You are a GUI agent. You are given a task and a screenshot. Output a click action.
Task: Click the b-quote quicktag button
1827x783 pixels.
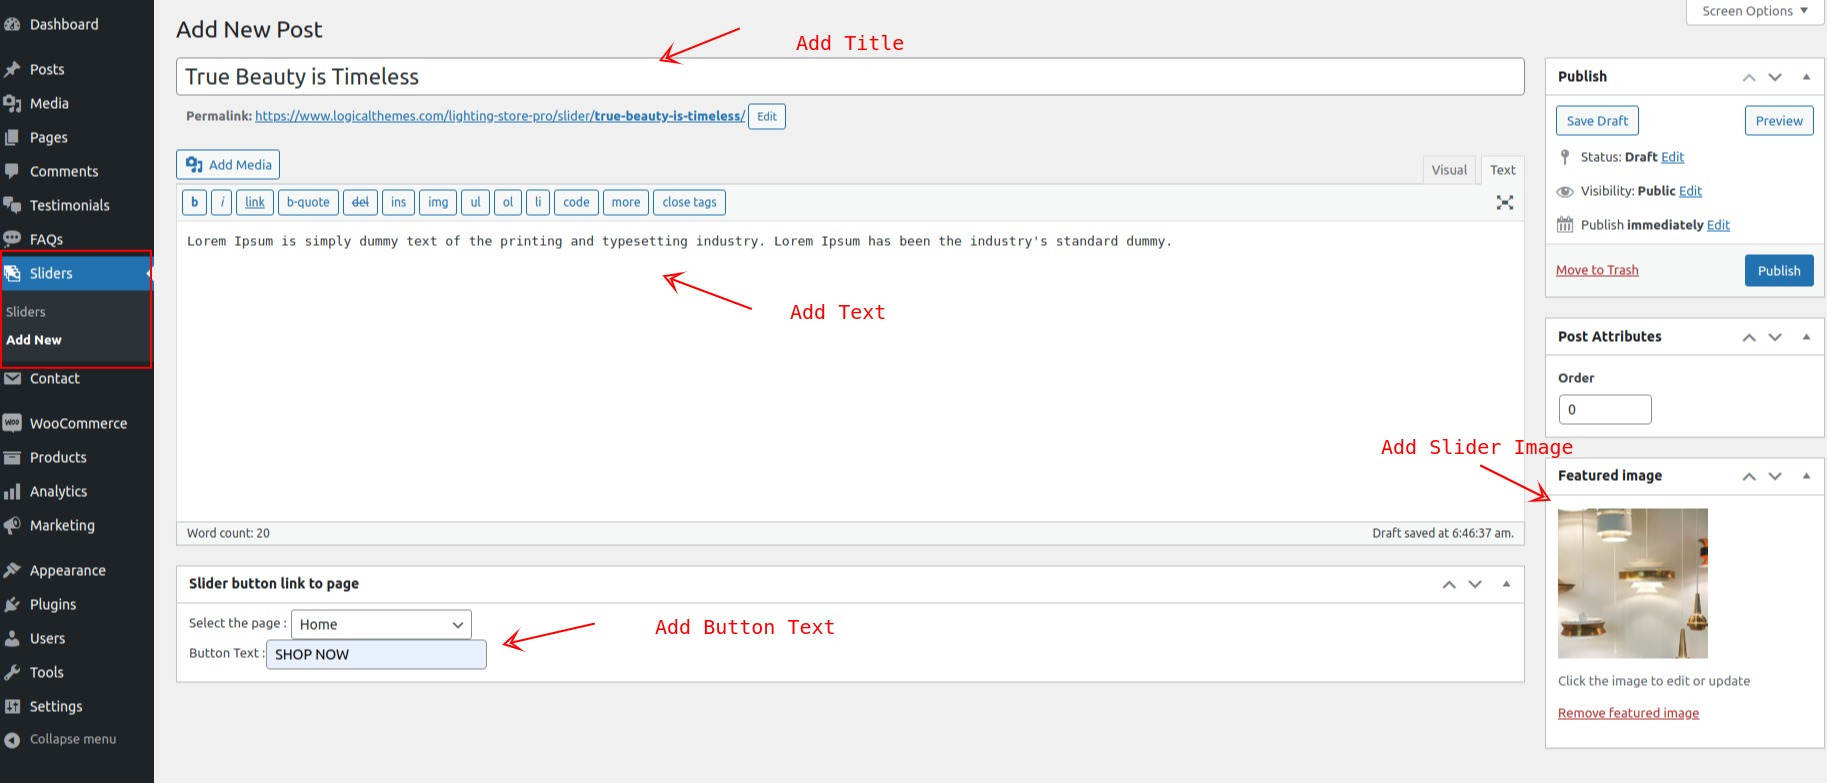coord(308,202)
